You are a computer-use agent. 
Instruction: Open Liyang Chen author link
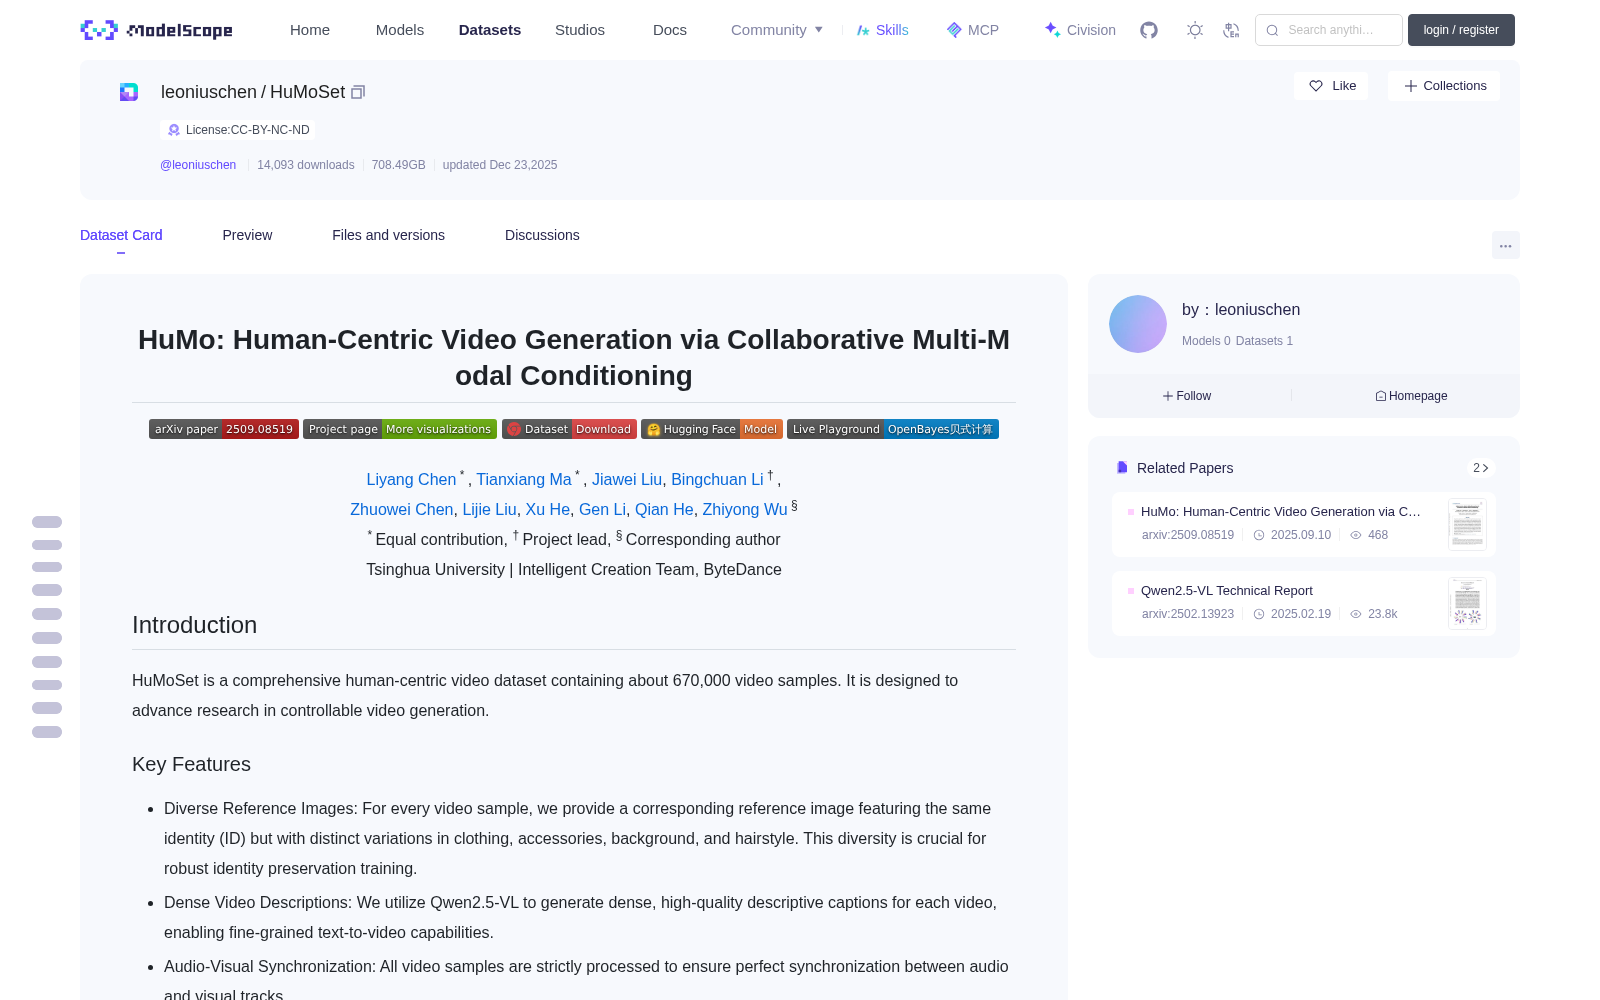pos(411,480)
